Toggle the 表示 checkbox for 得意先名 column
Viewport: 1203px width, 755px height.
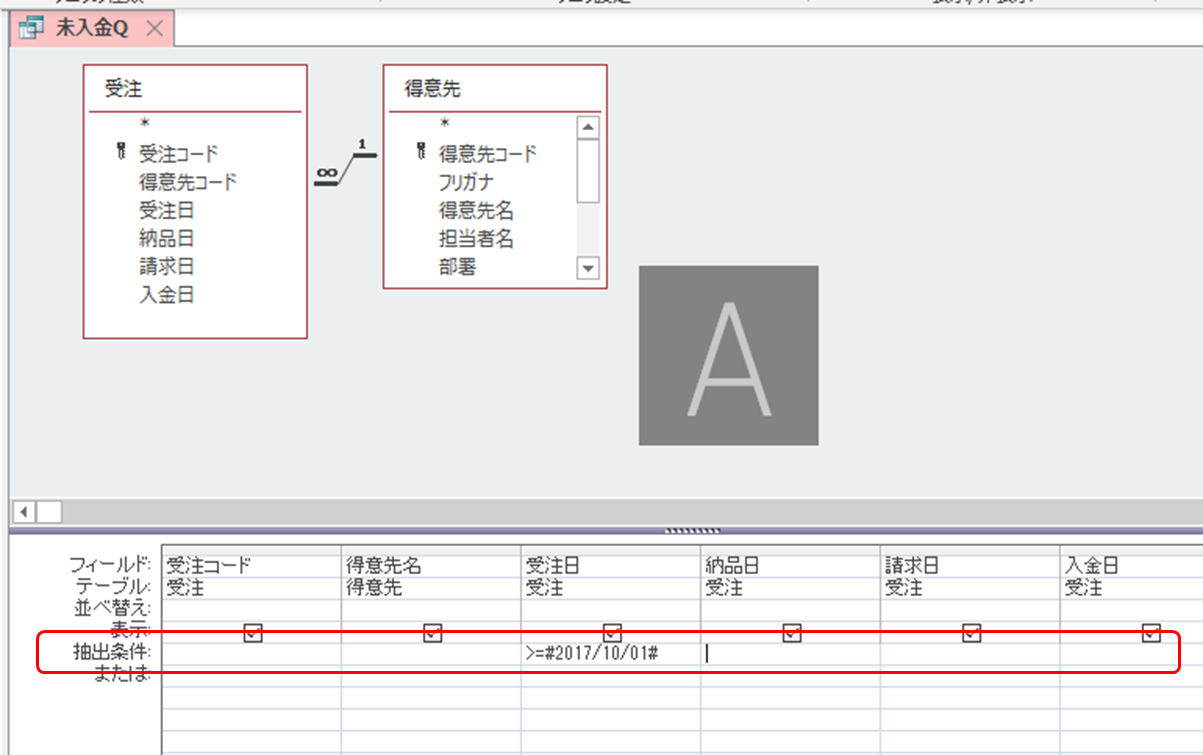tap(433, 632)
